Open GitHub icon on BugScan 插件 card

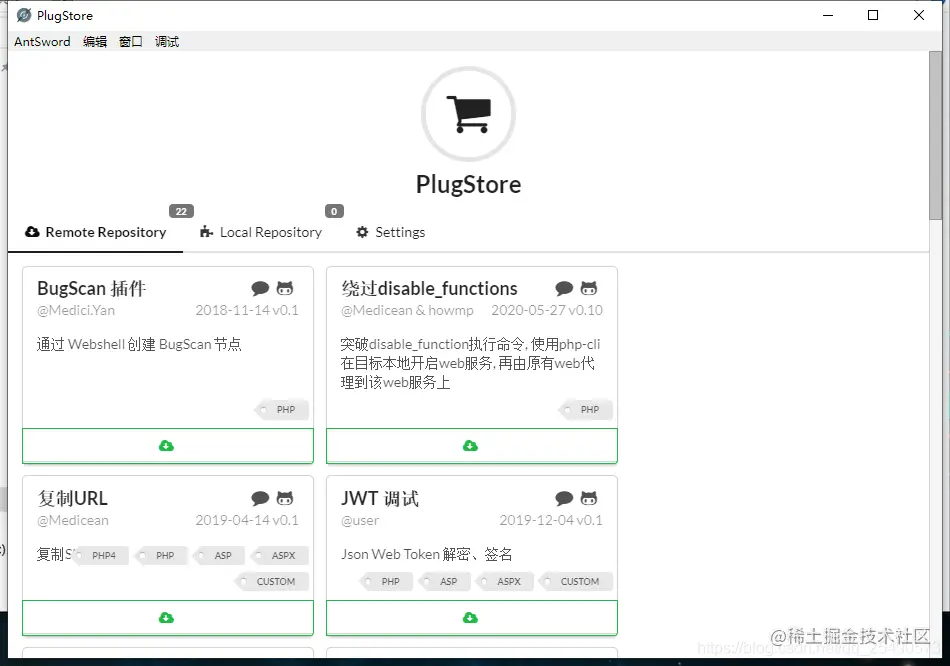(286, 286)
